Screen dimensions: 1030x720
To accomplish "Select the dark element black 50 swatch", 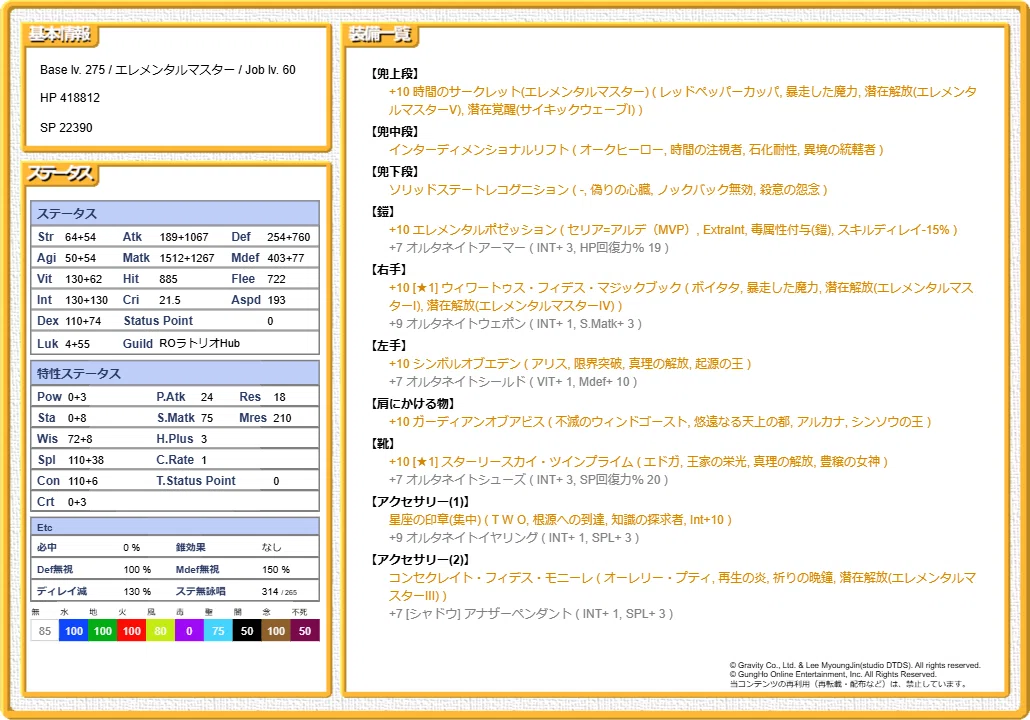I will [247, 631].
